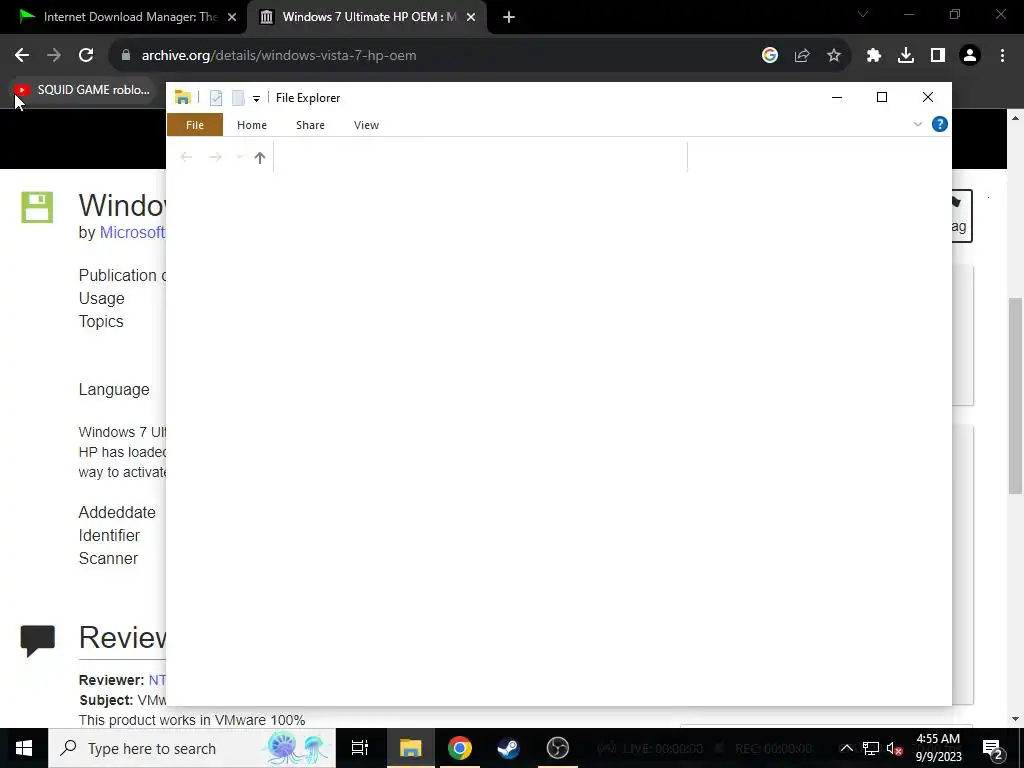Click the File Explorer Up arrow button
The height and width of the screenshot is (768, 1024).
[x=260, y=157]
